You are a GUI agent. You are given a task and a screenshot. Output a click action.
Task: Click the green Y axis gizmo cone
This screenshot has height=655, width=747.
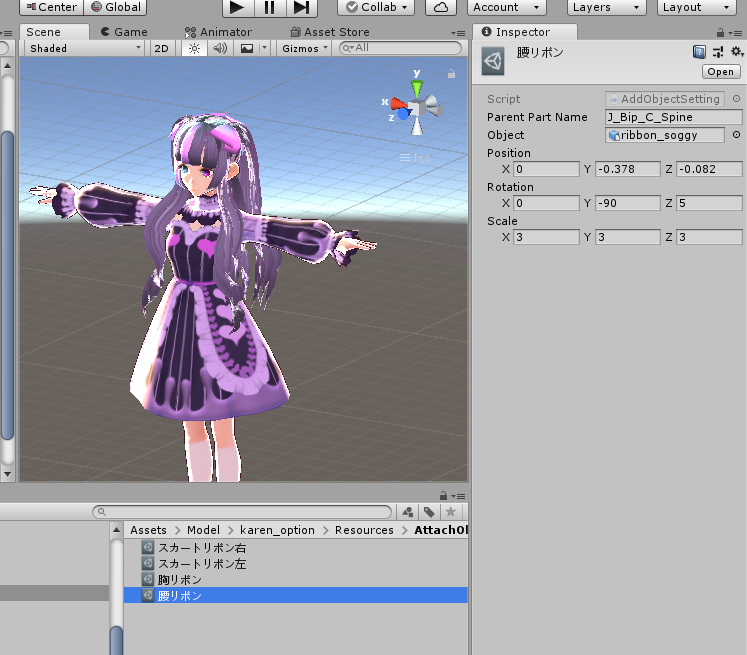[417, 88]
